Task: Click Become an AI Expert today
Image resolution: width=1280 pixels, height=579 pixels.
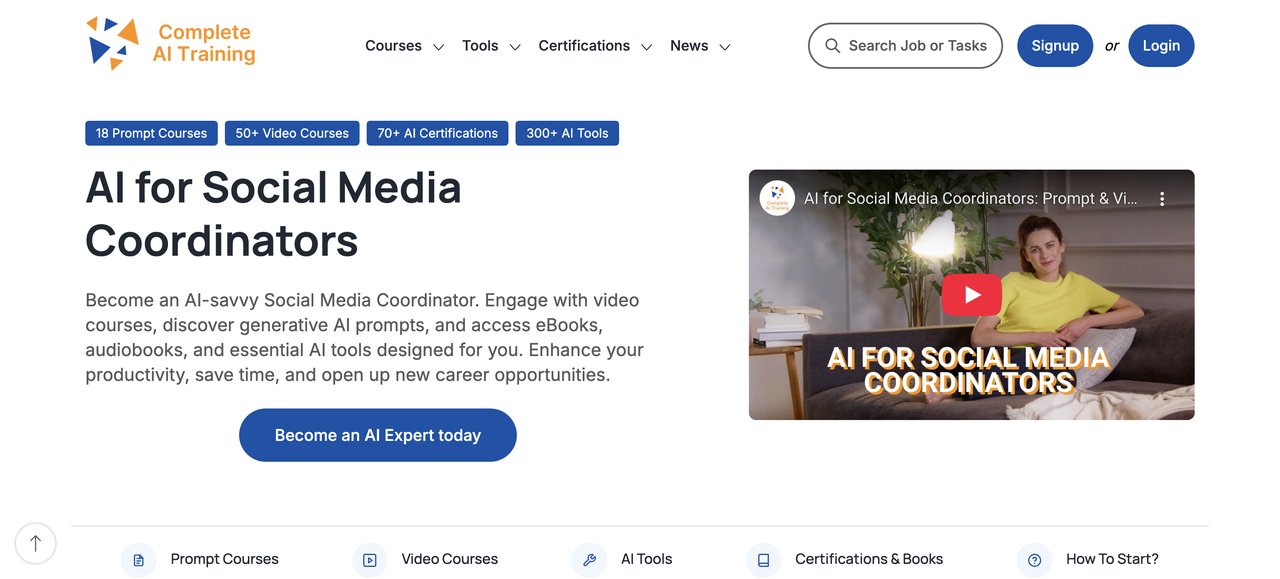Action: click(x=378, y=435)
